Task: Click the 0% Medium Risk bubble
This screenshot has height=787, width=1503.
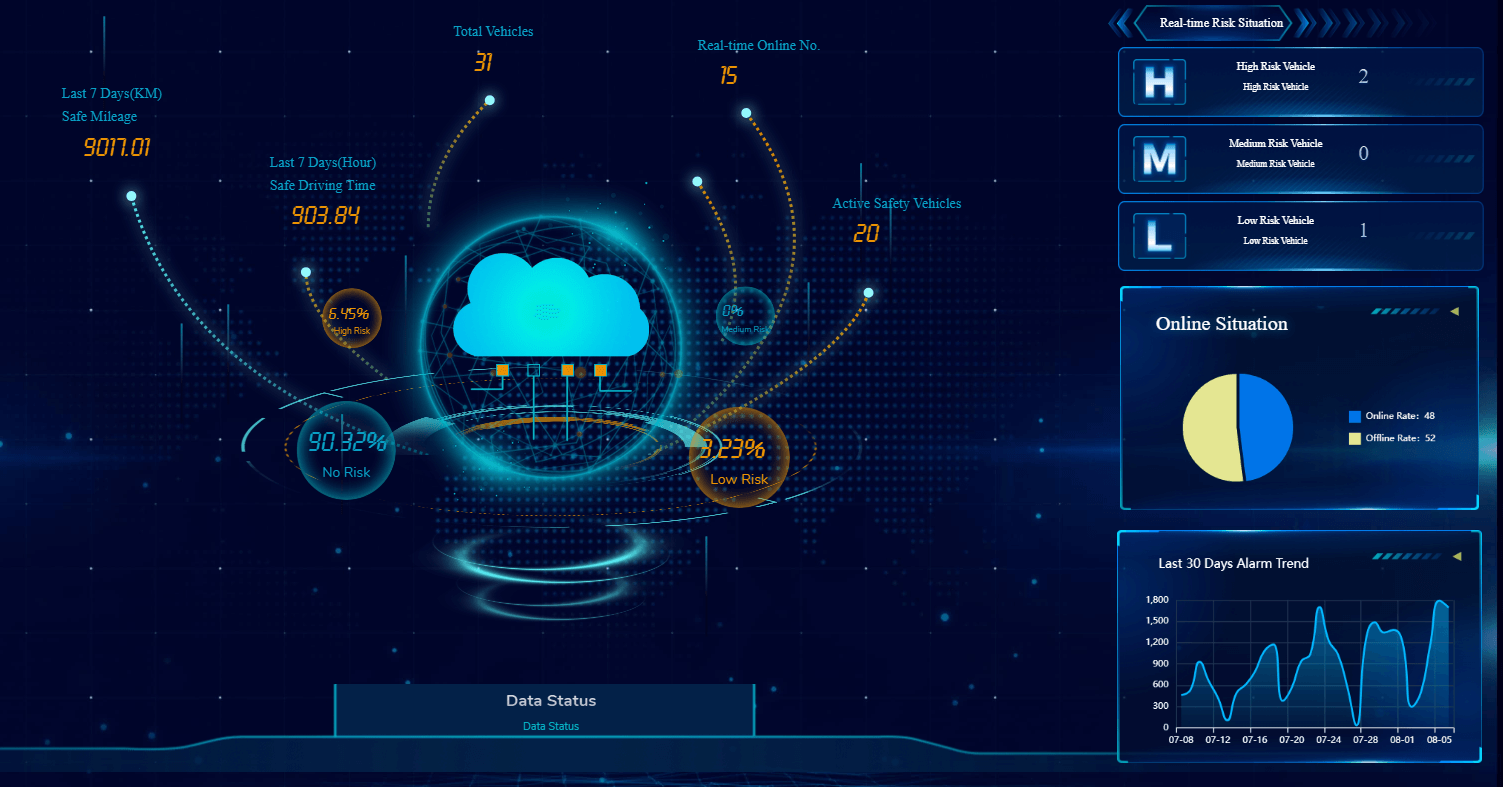Action: point(744,316)
